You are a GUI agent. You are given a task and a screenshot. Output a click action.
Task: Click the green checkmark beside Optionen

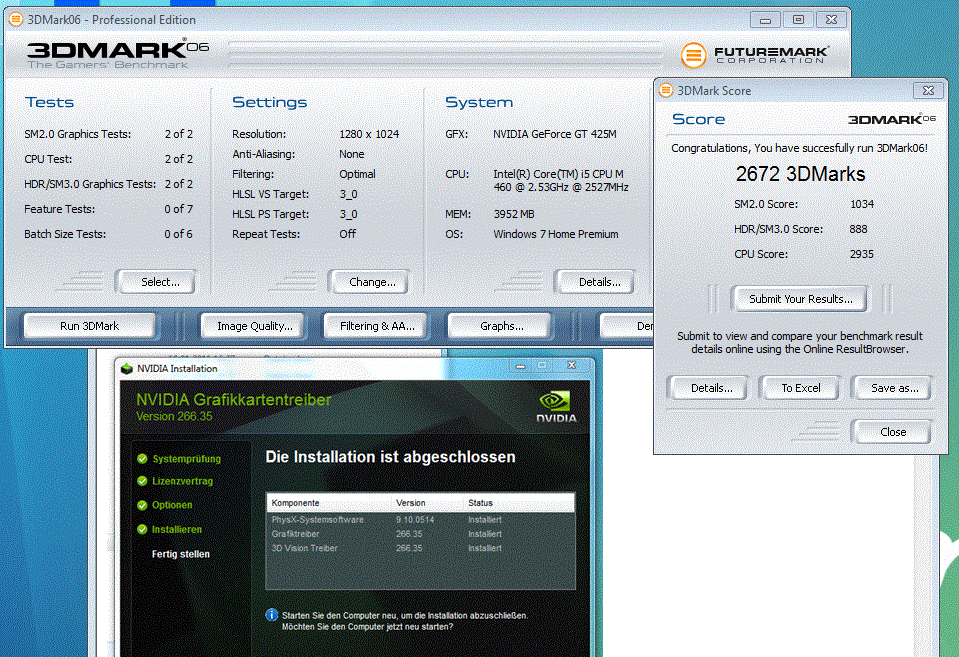(143, 505)
